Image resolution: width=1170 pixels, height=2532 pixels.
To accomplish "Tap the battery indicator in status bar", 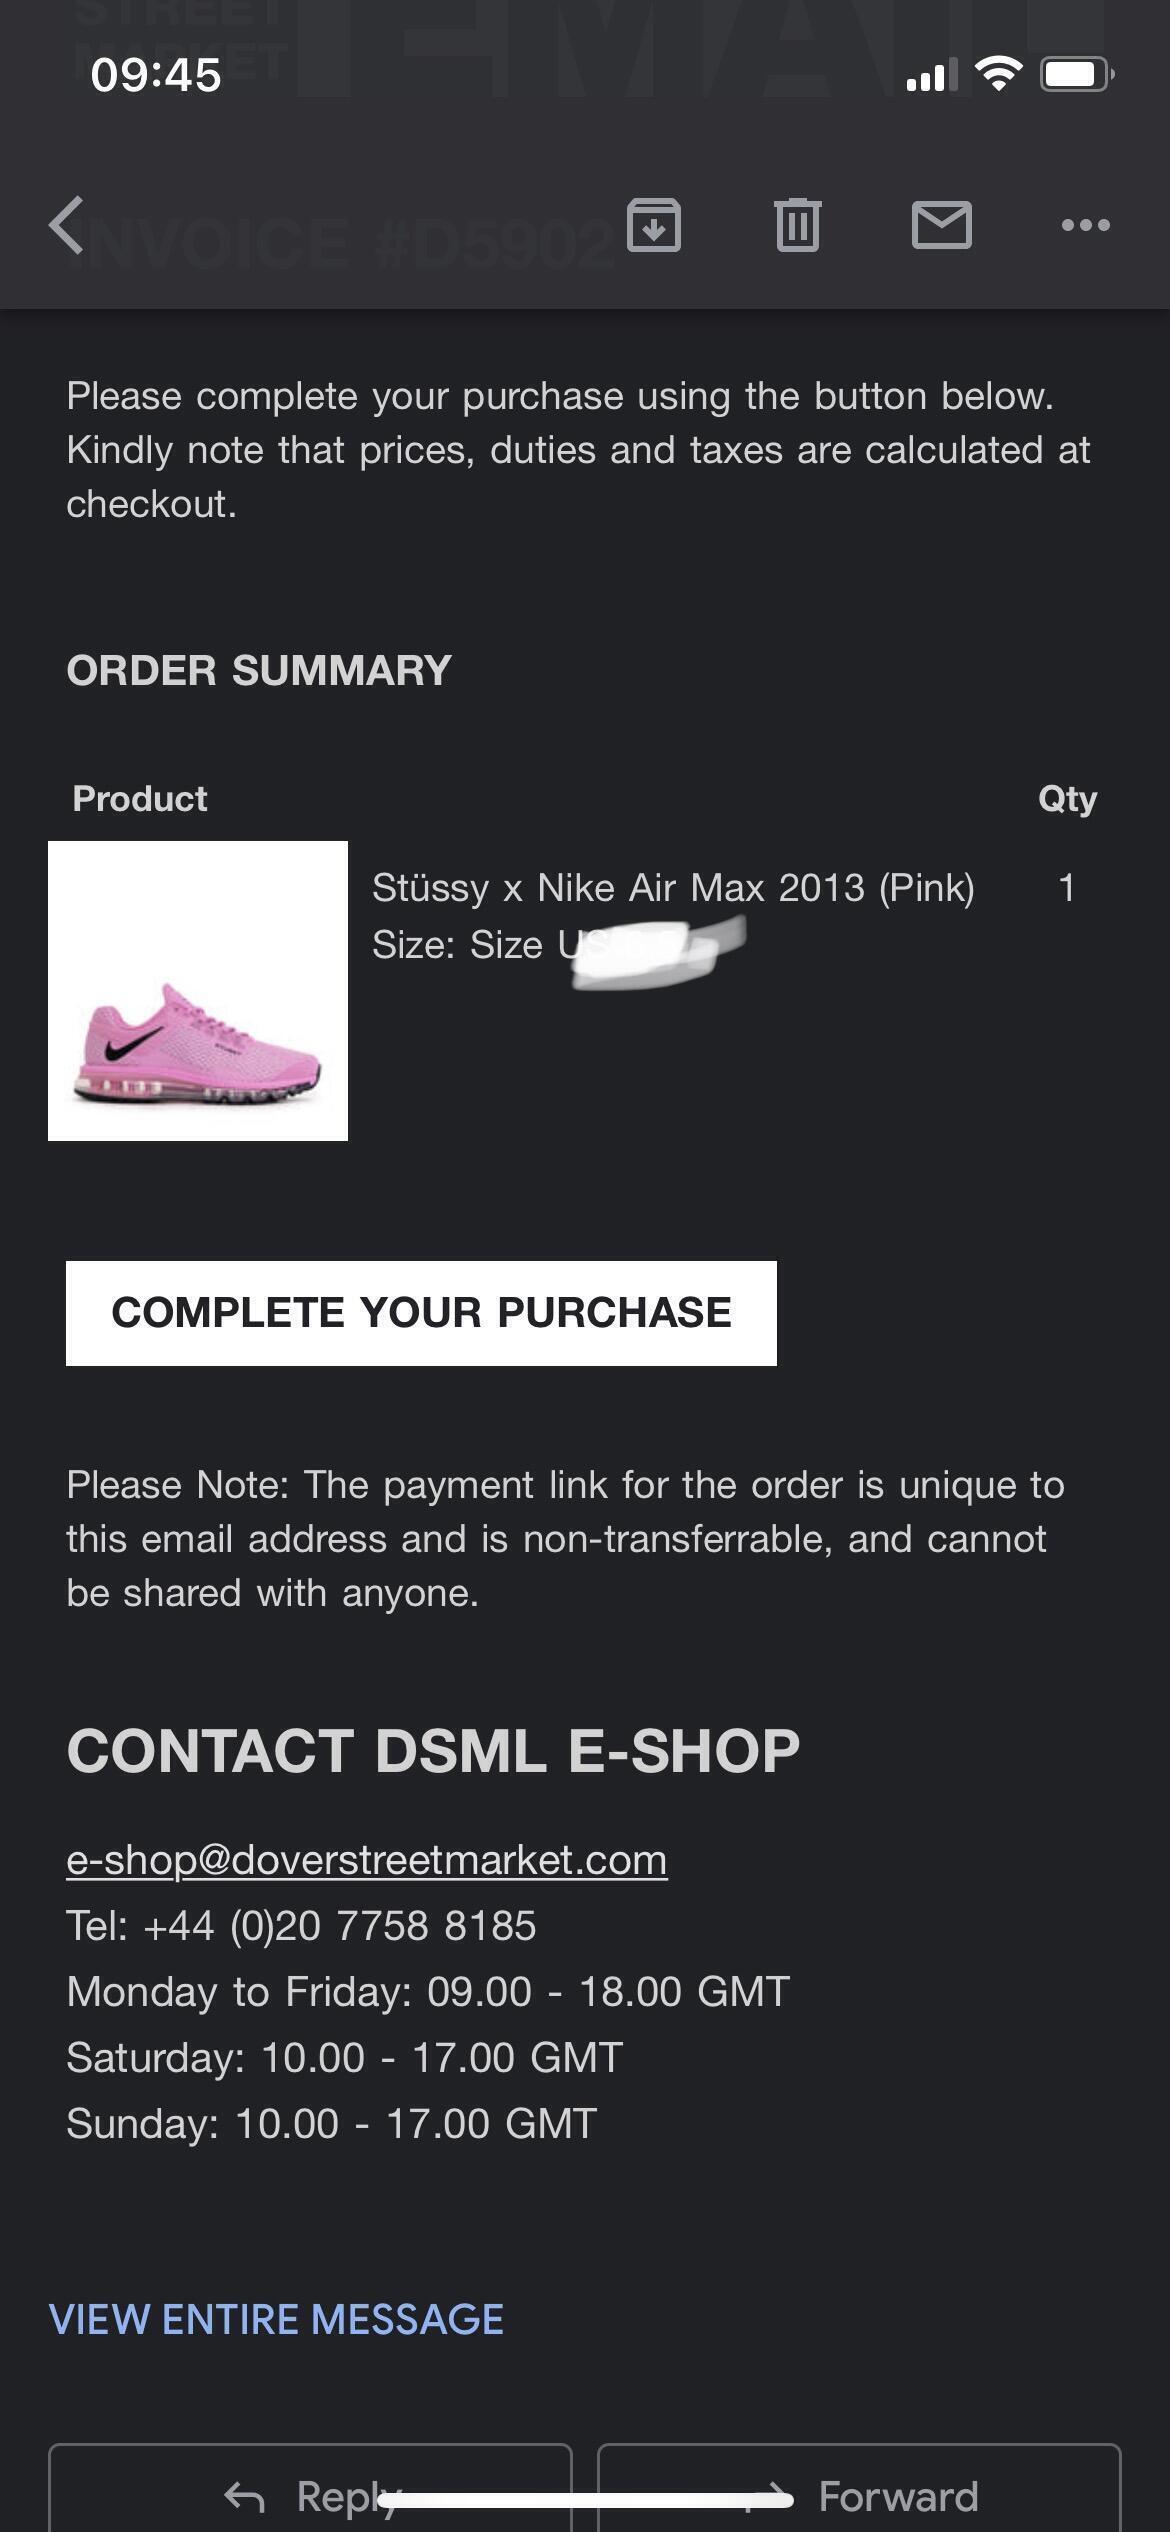I will (x=1078, y=74).
